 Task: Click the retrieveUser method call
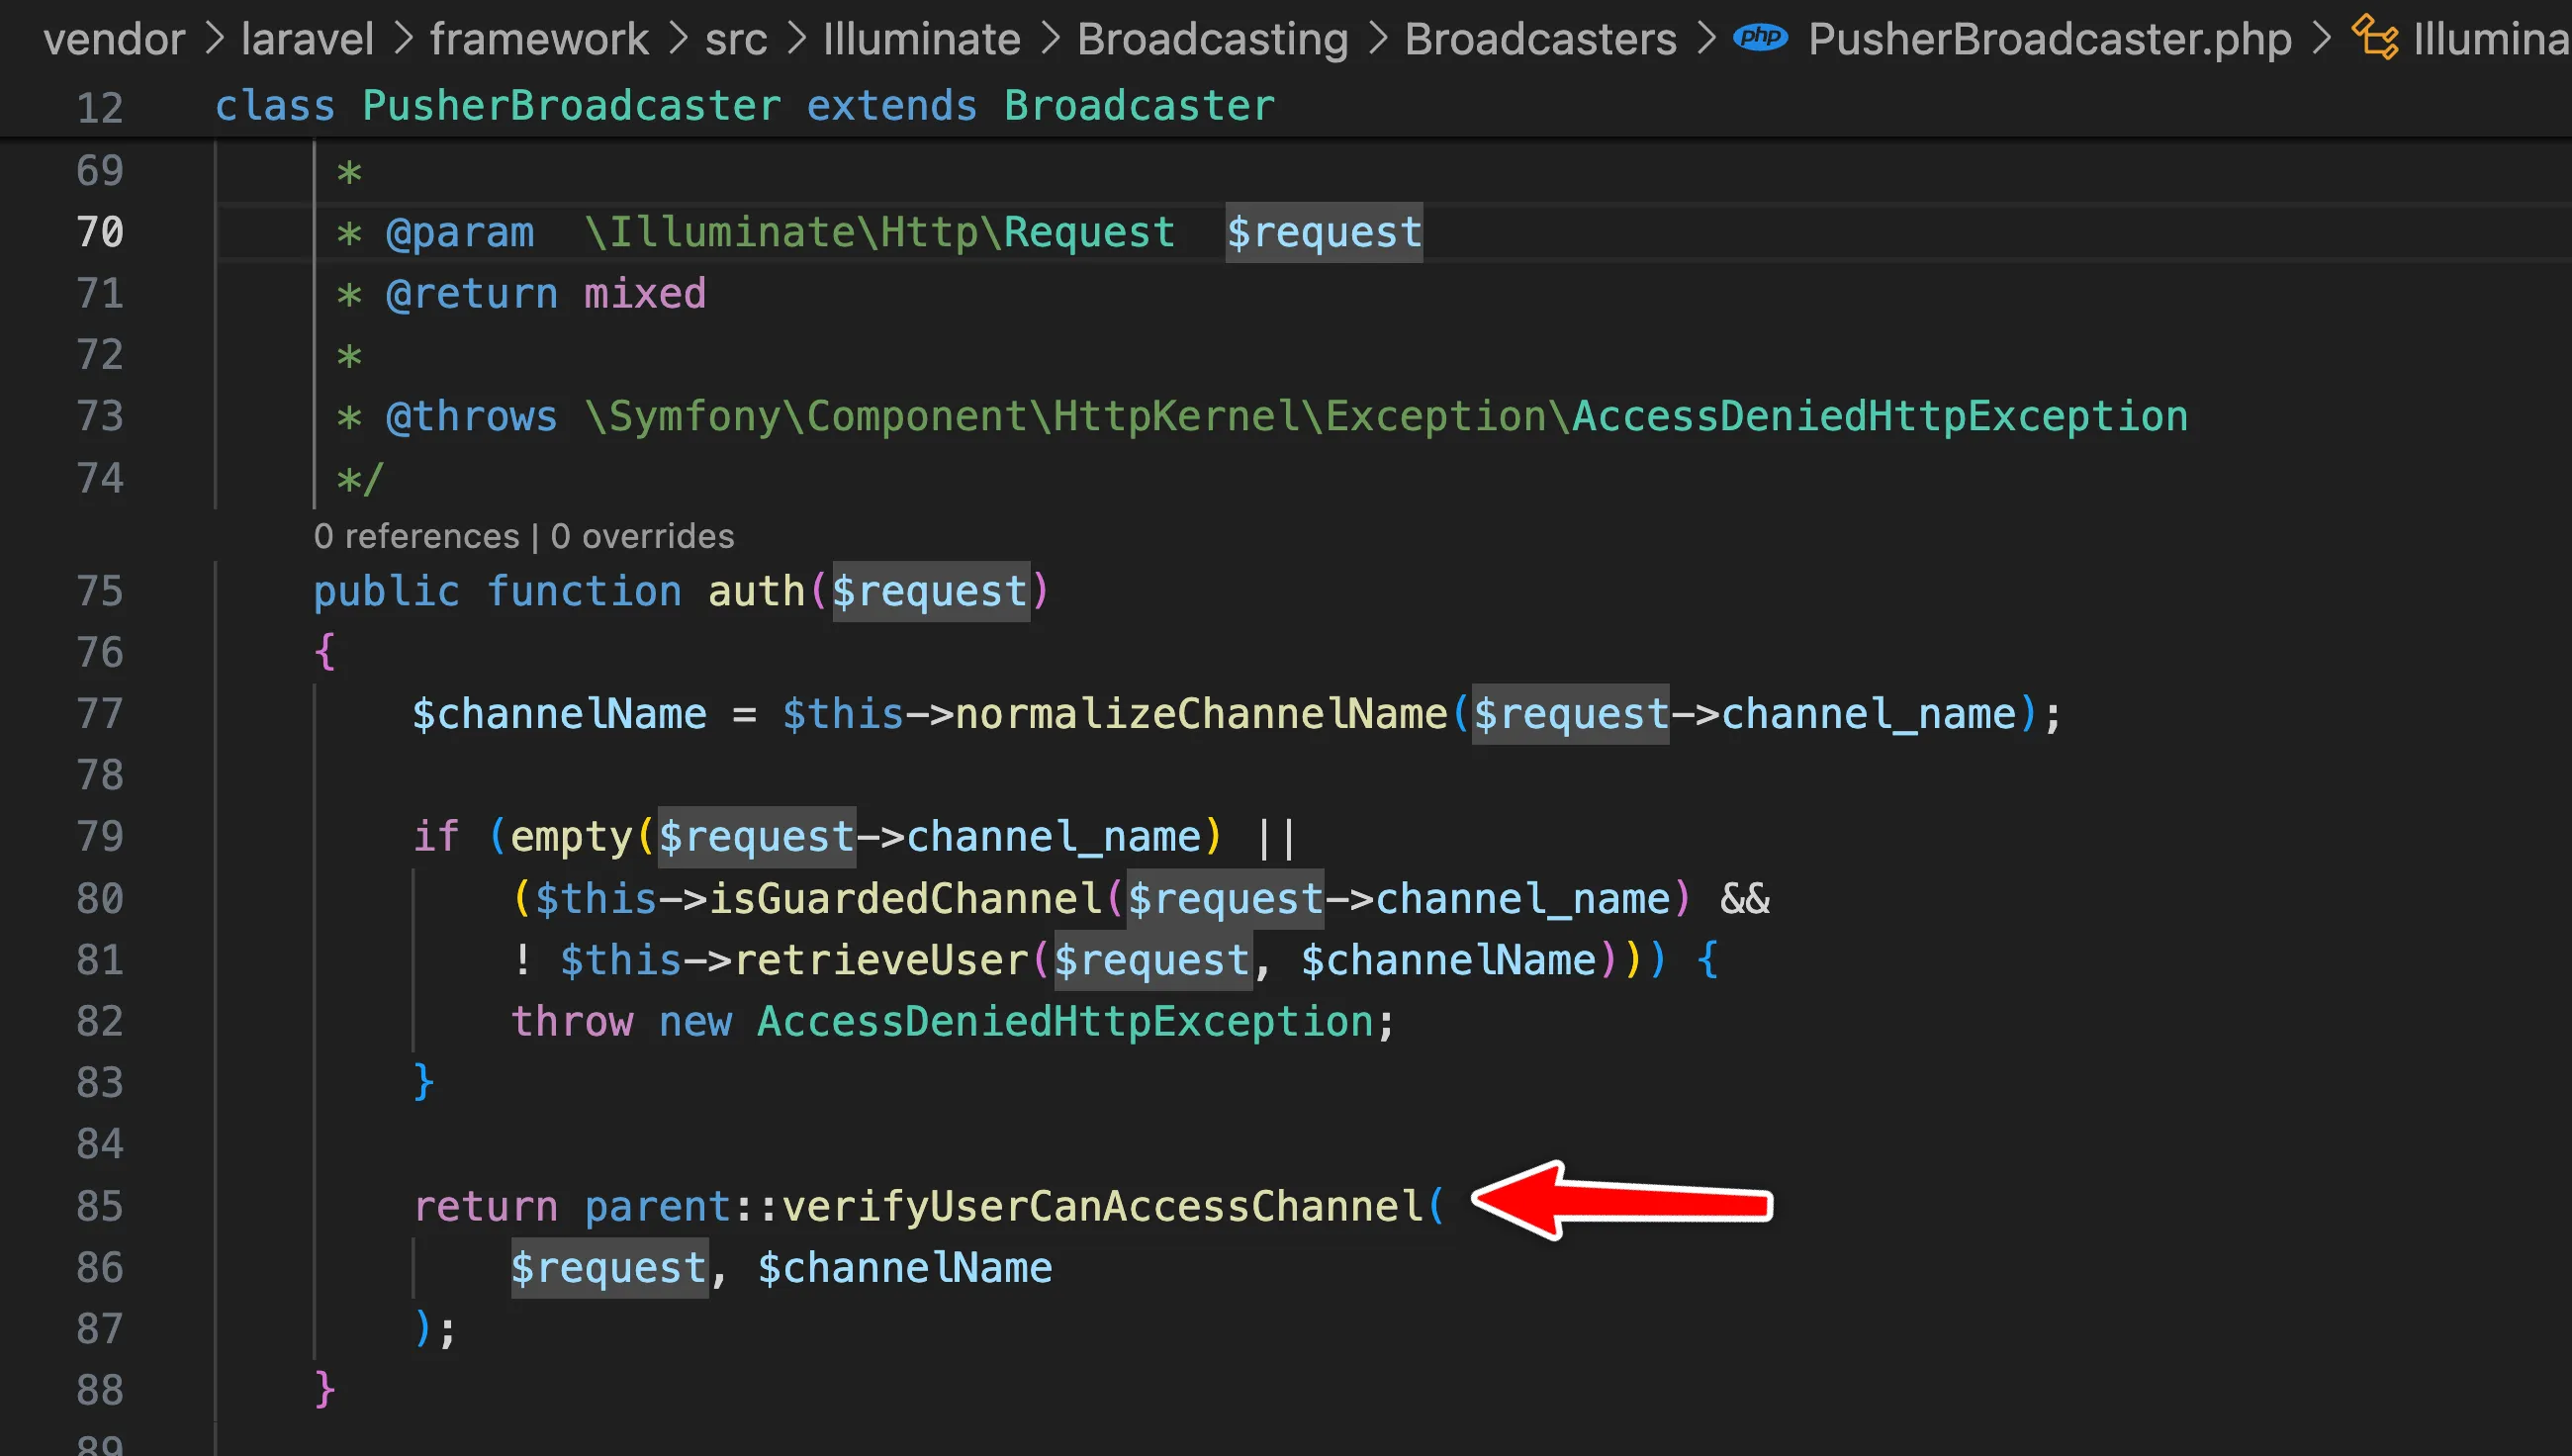(x=881, y=960)
